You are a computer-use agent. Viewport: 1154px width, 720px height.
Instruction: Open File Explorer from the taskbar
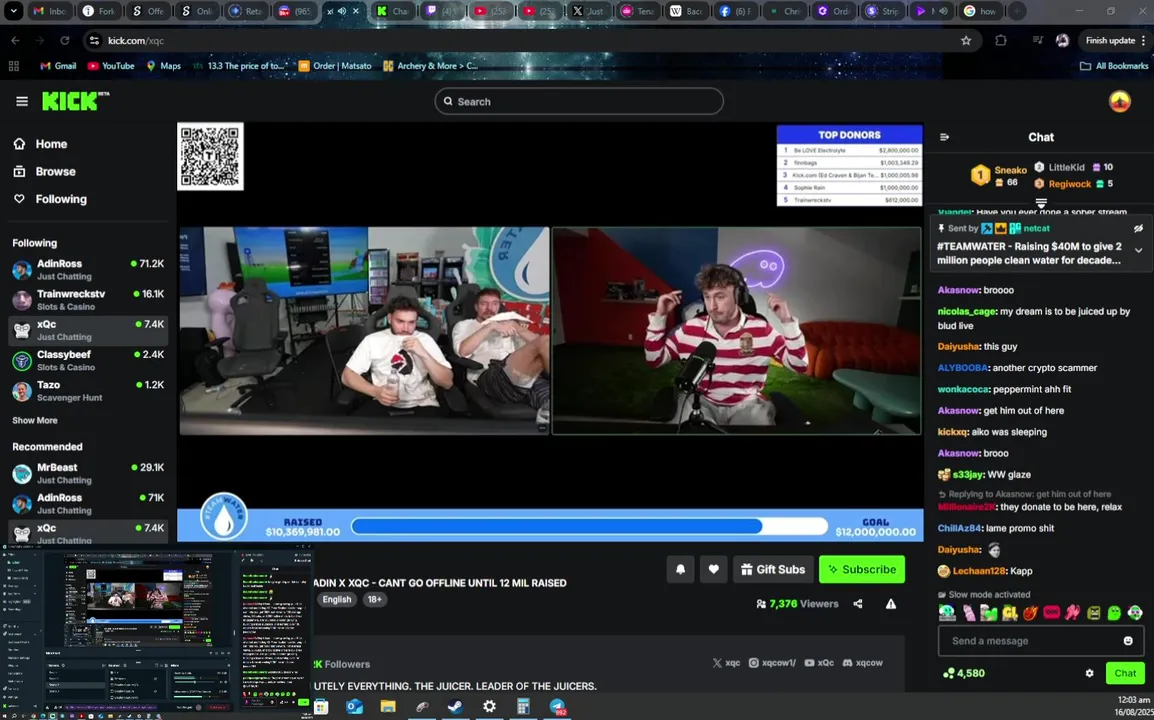[388, 707]
